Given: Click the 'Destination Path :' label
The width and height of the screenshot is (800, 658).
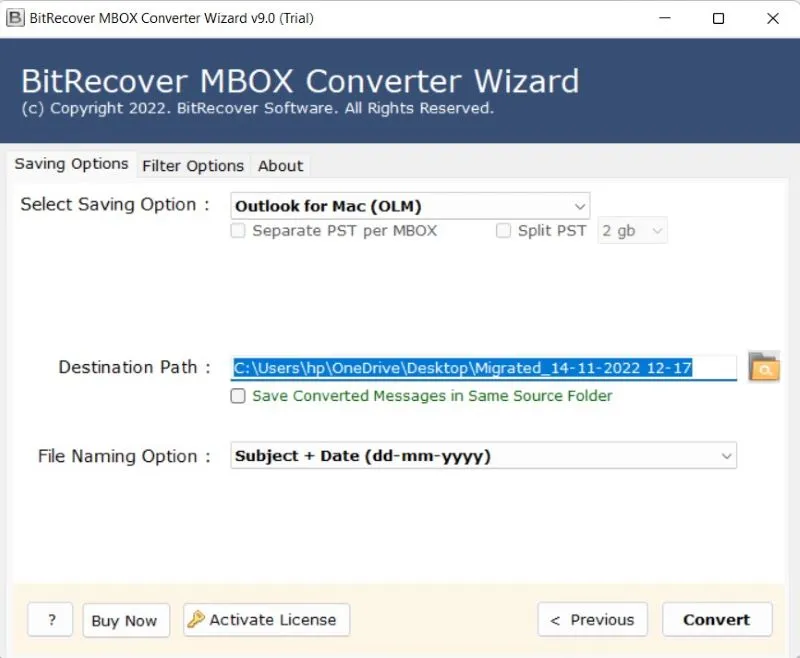Looking at the screenshot, I should tap(134, 367).
